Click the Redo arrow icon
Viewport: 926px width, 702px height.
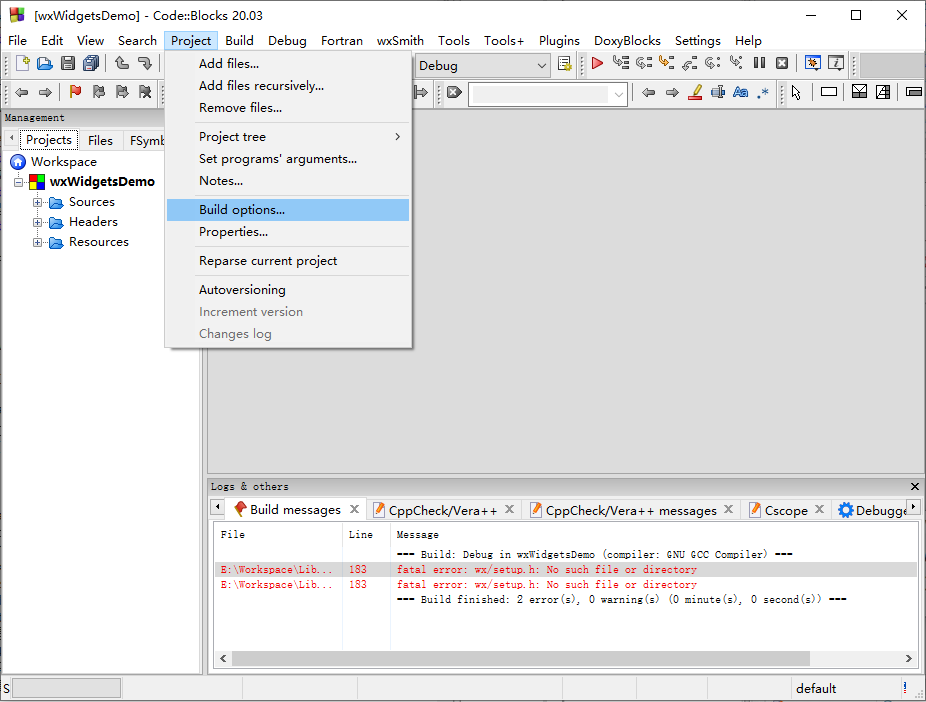click(145, 63)
